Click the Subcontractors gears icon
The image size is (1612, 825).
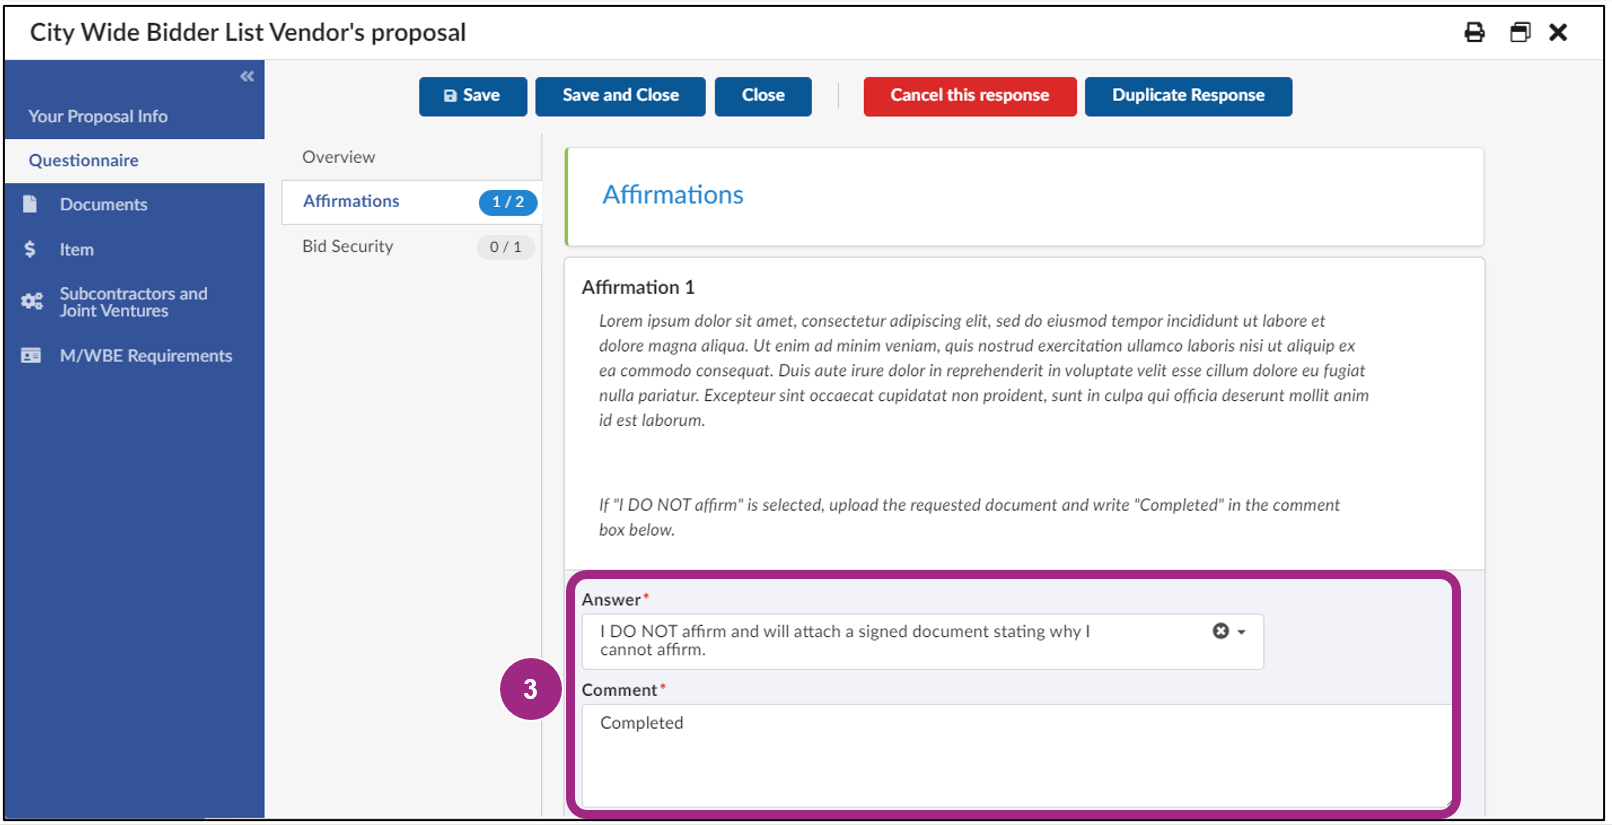click(32, 301)
